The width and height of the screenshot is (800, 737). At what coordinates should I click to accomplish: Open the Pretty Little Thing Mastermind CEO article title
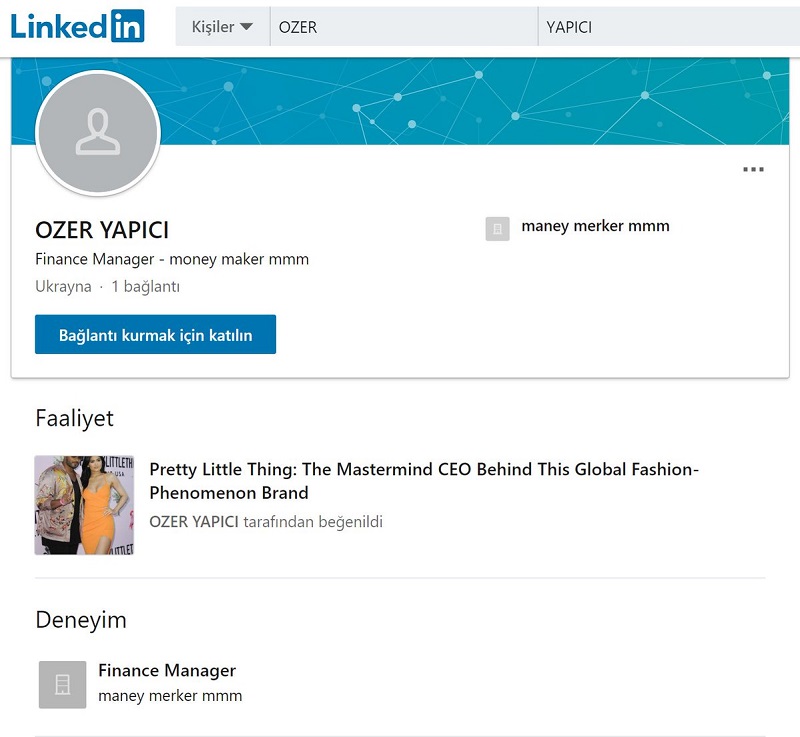tap(424, 481)
